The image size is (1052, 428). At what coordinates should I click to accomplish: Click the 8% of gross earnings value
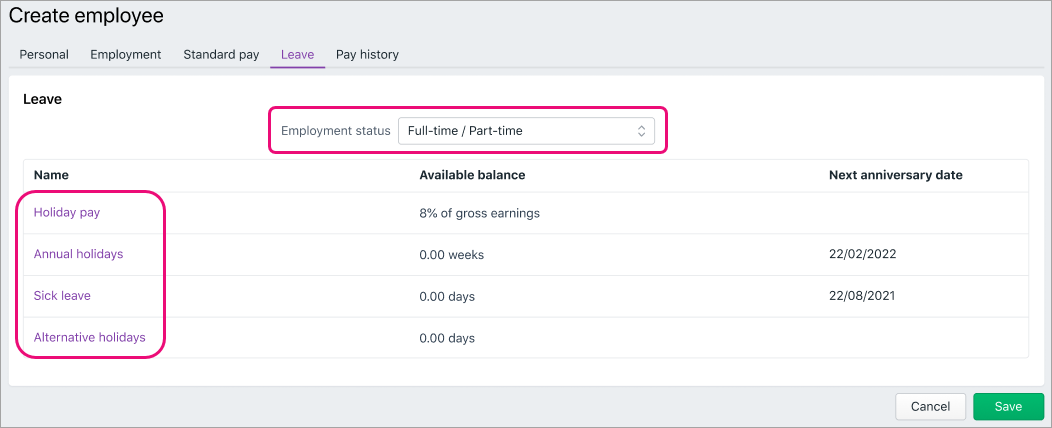coord(480,213)
